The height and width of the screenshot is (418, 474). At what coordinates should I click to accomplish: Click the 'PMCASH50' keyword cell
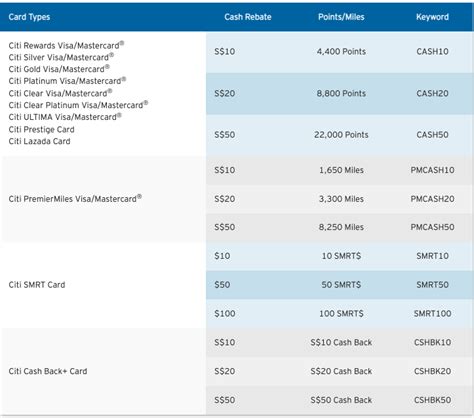pos(432,227)
